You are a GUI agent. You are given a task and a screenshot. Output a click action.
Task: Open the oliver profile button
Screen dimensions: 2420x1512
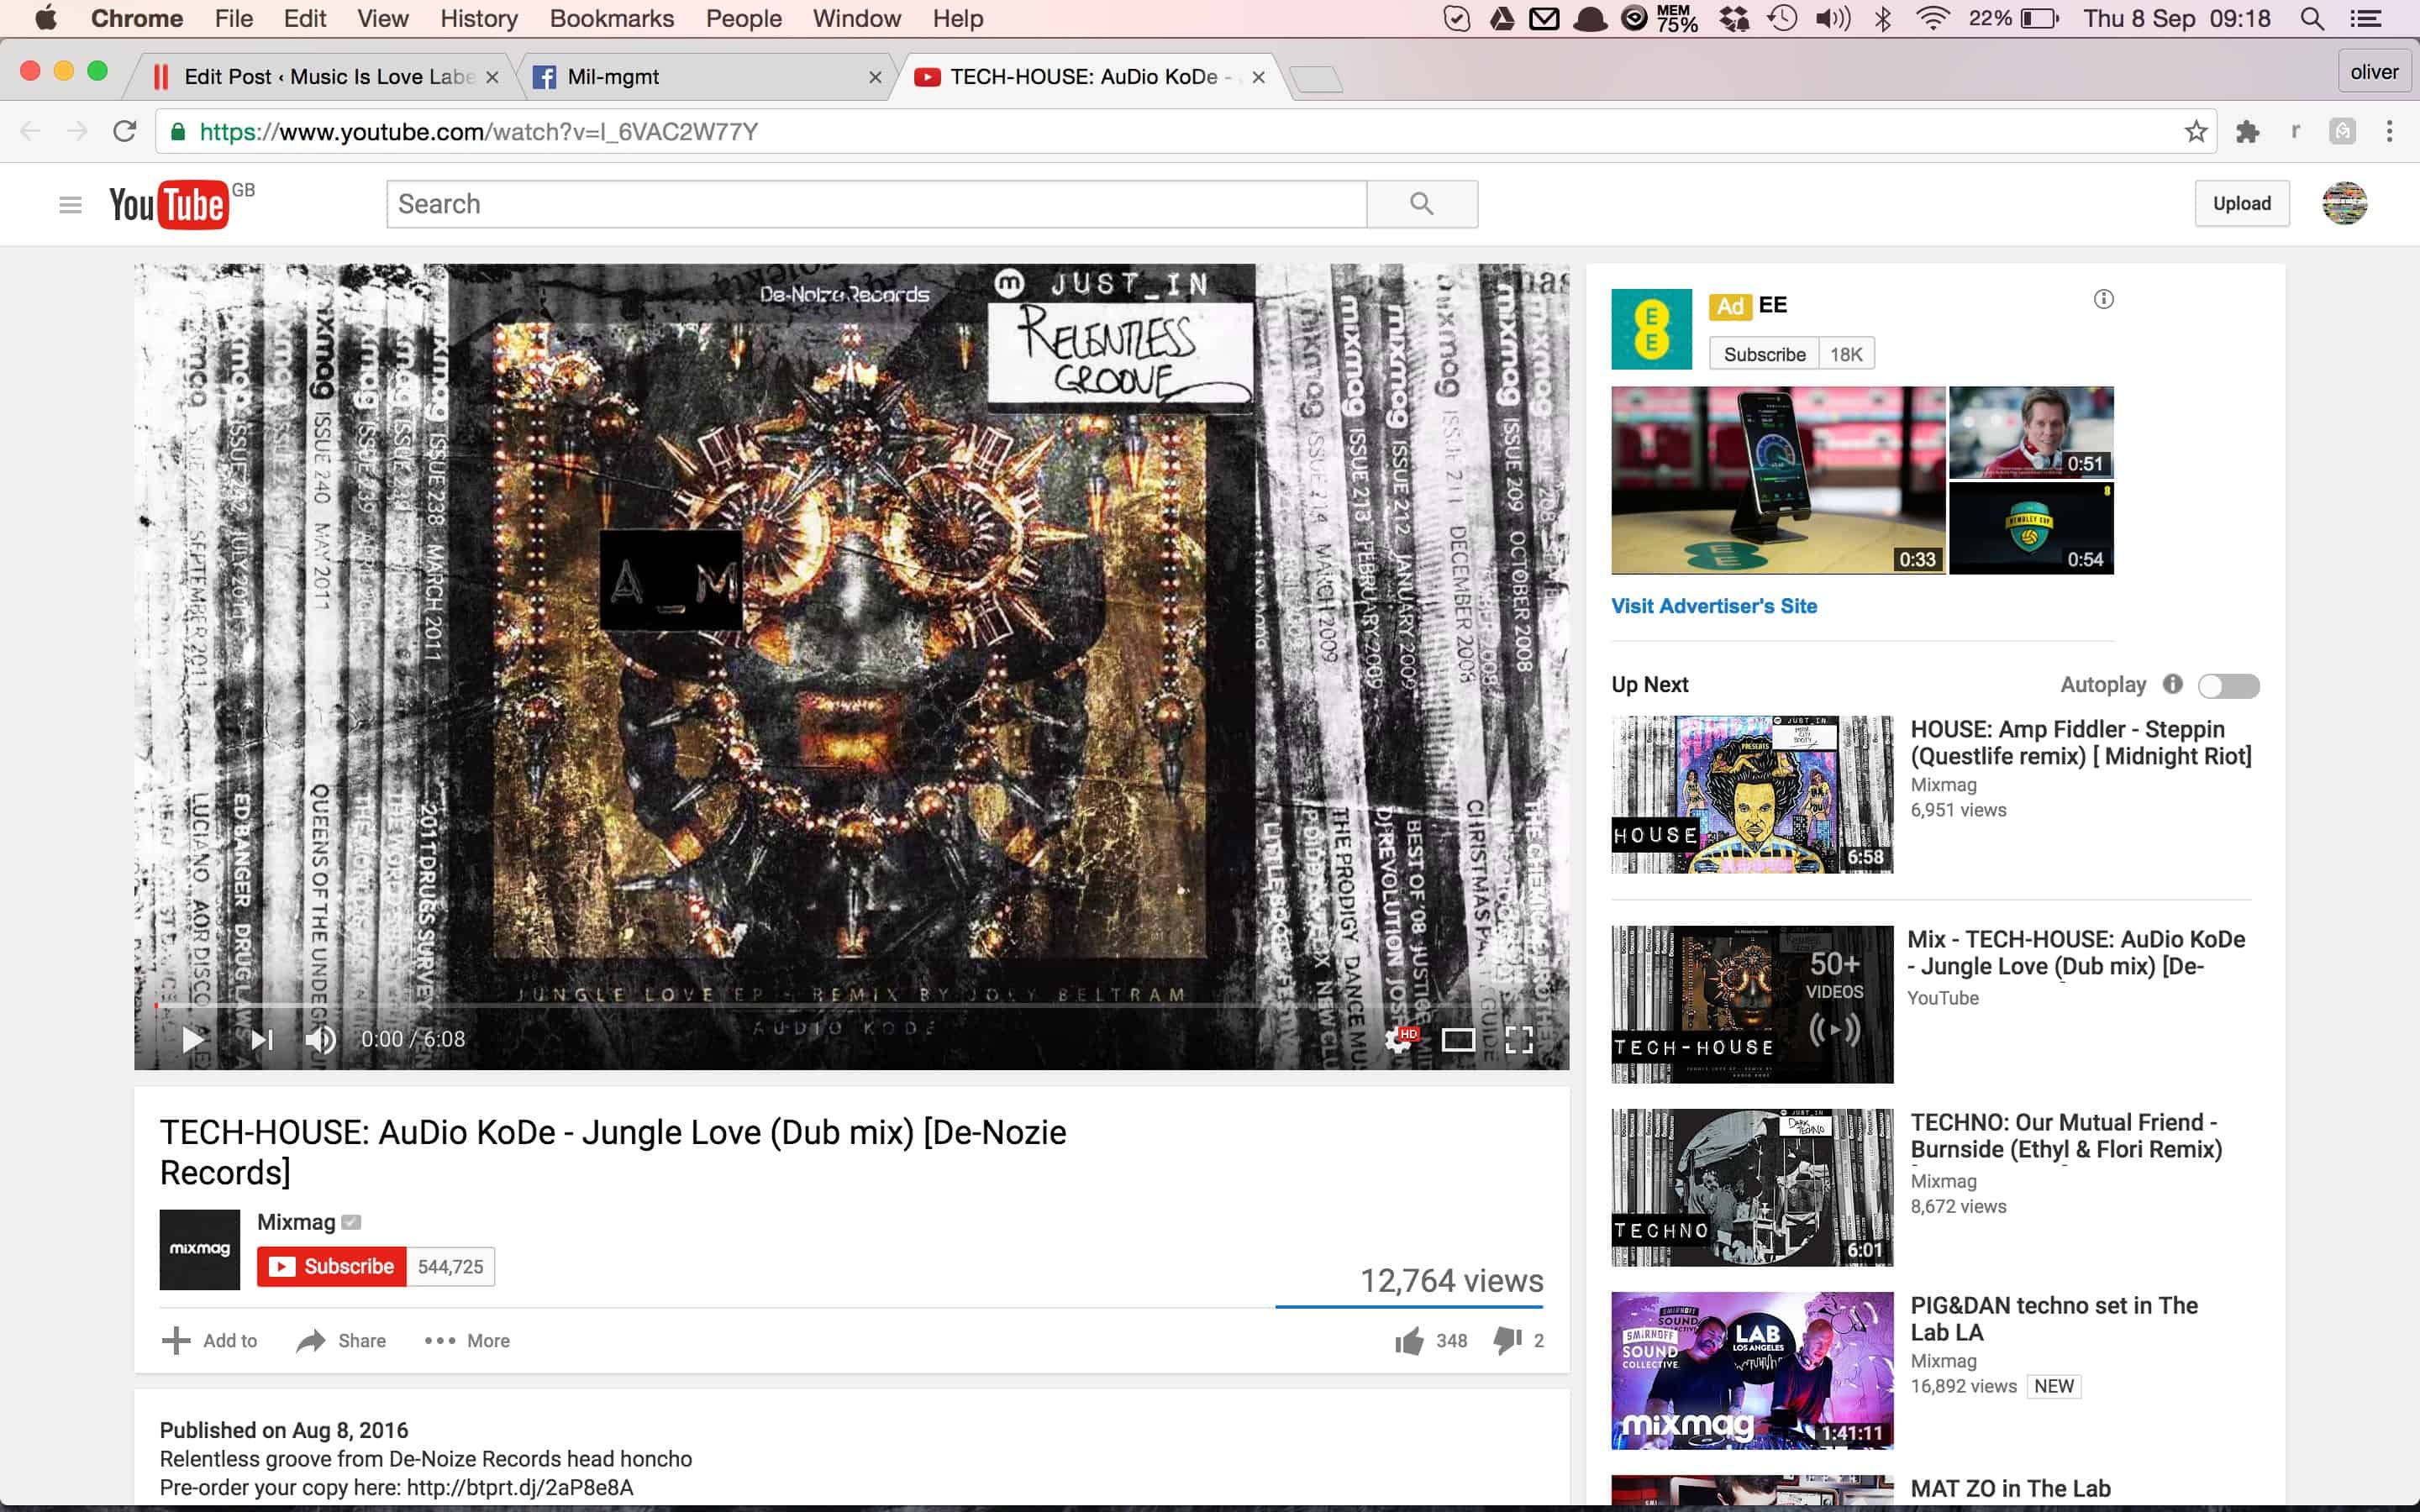pos(2374,72)
